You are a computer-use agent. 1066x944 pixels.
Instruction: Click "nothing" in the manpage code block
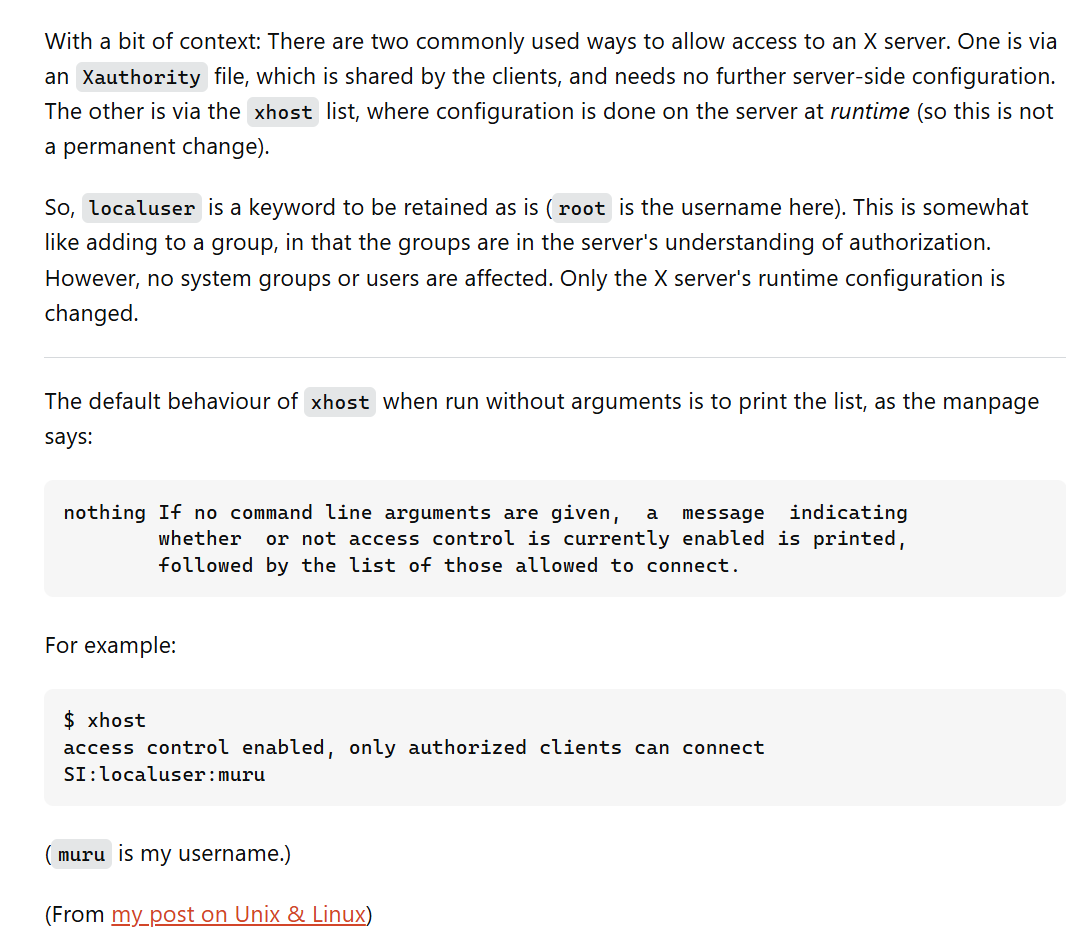click(105, 512)
